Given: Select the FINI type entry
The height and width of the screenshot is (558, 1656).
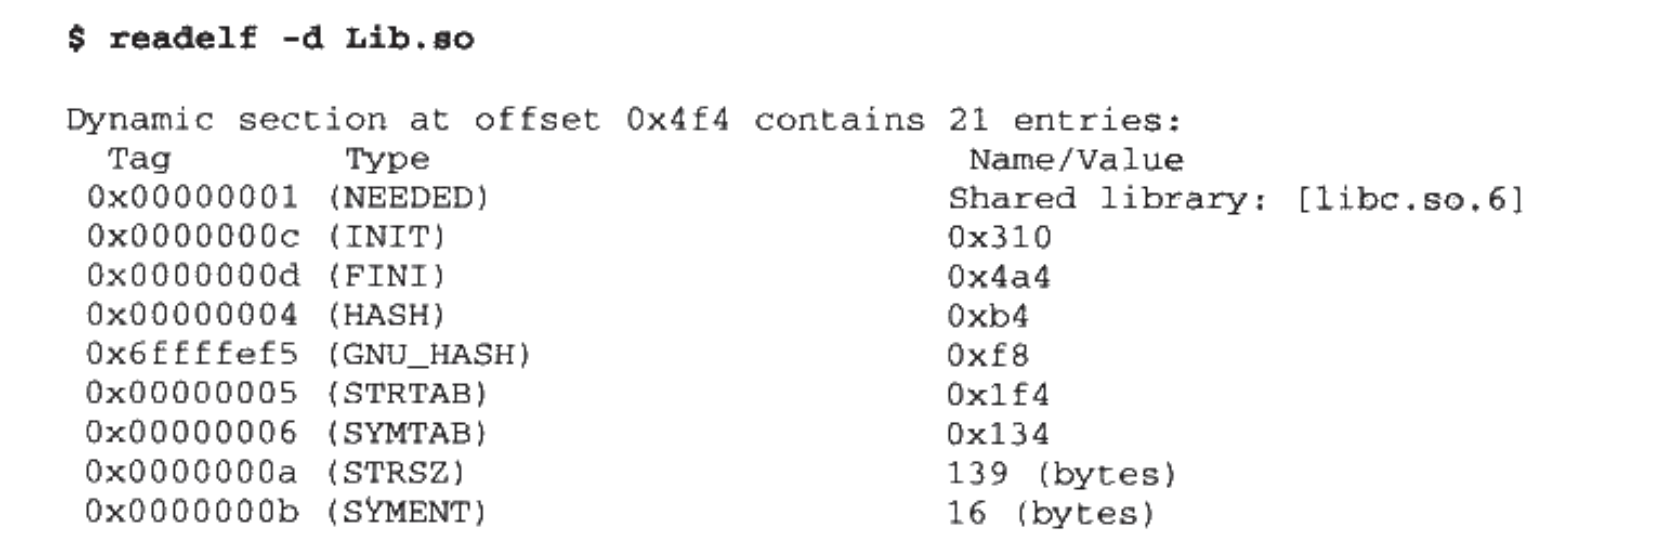Looking at the screenshot, I should click(x=386, y=276).
